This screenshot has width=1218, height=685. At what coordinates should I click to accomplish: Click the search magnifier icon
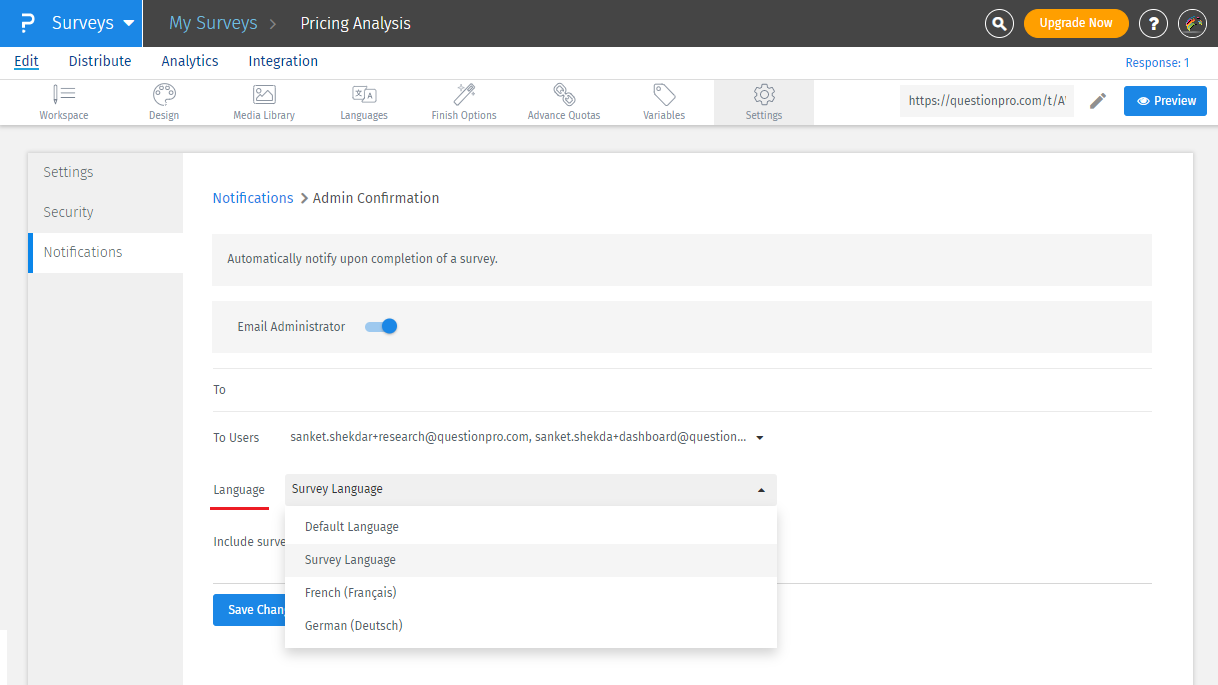tap(999, 23)
